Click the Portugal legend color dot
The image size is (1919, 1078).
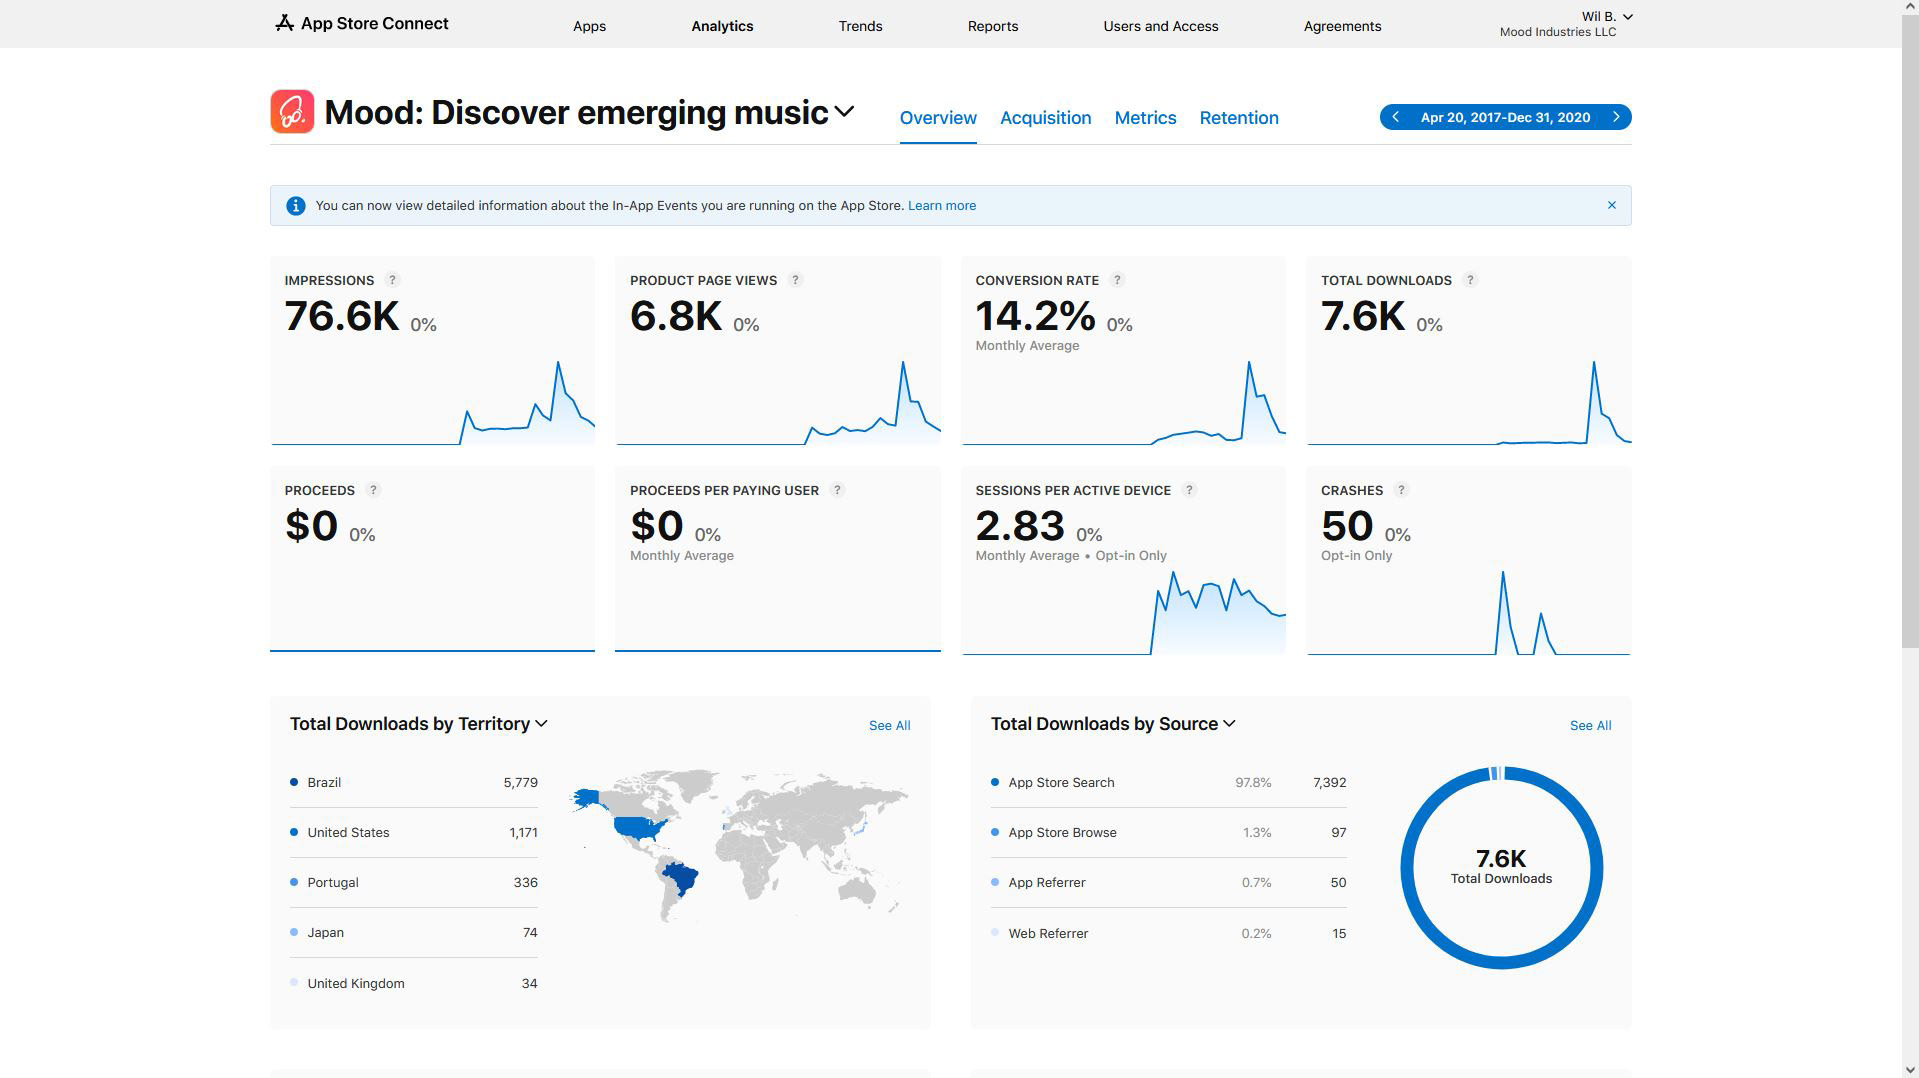[x=294, y=882]
